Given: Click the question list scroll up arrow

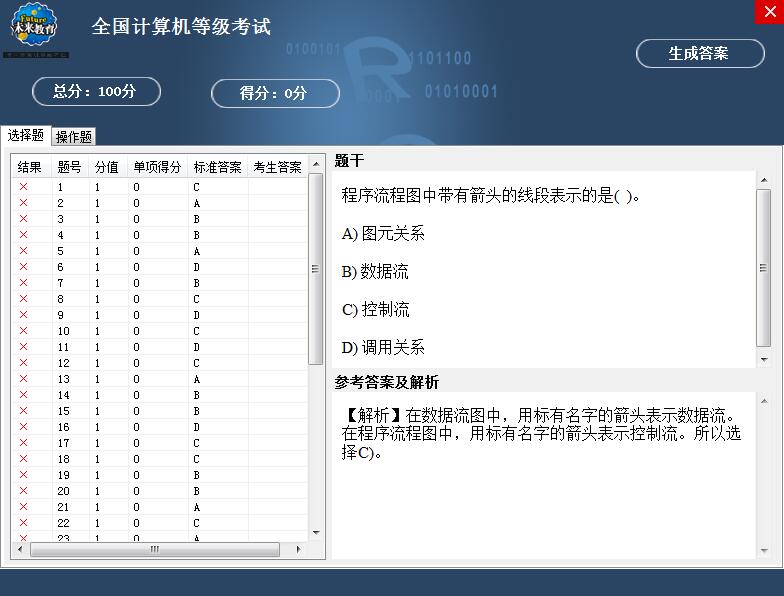Looking at the screenshot, I should 316,164.
